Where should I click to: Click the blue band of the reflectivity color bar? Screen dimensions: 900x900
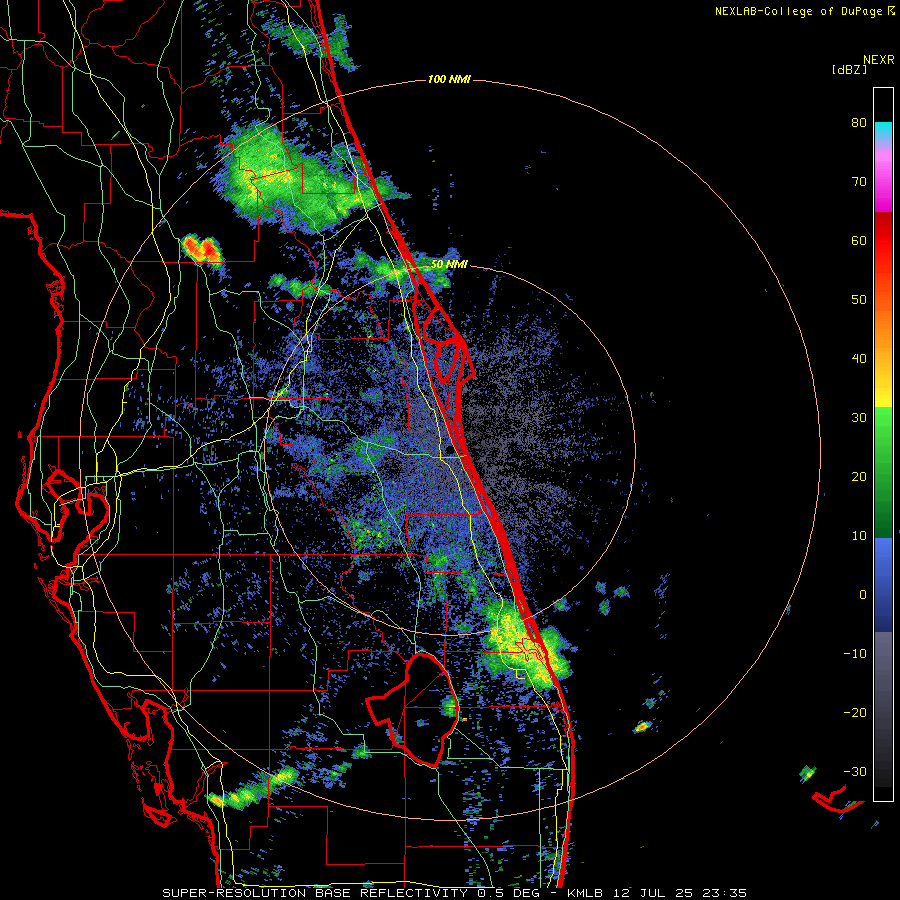coord(883,584)
